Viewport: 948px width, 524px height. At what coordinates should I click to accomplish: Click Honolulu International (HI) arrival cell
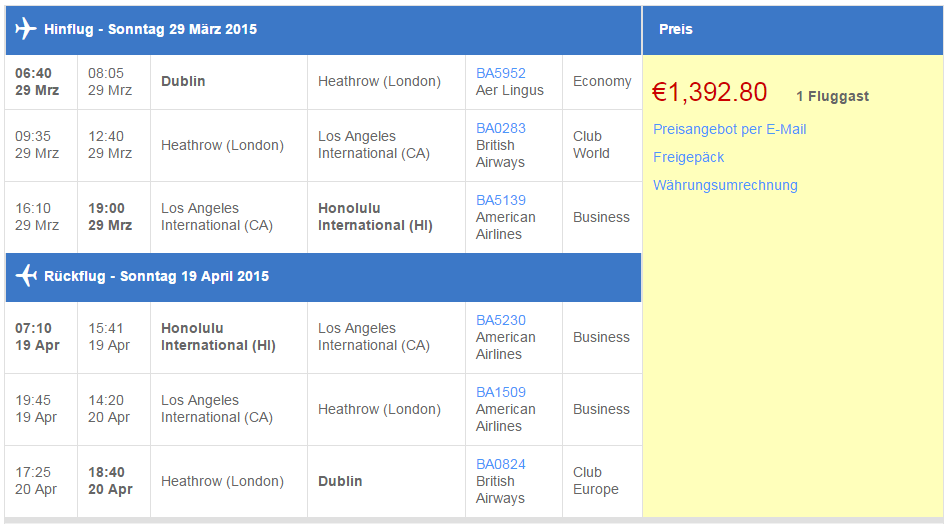click(x=386, y=217)
